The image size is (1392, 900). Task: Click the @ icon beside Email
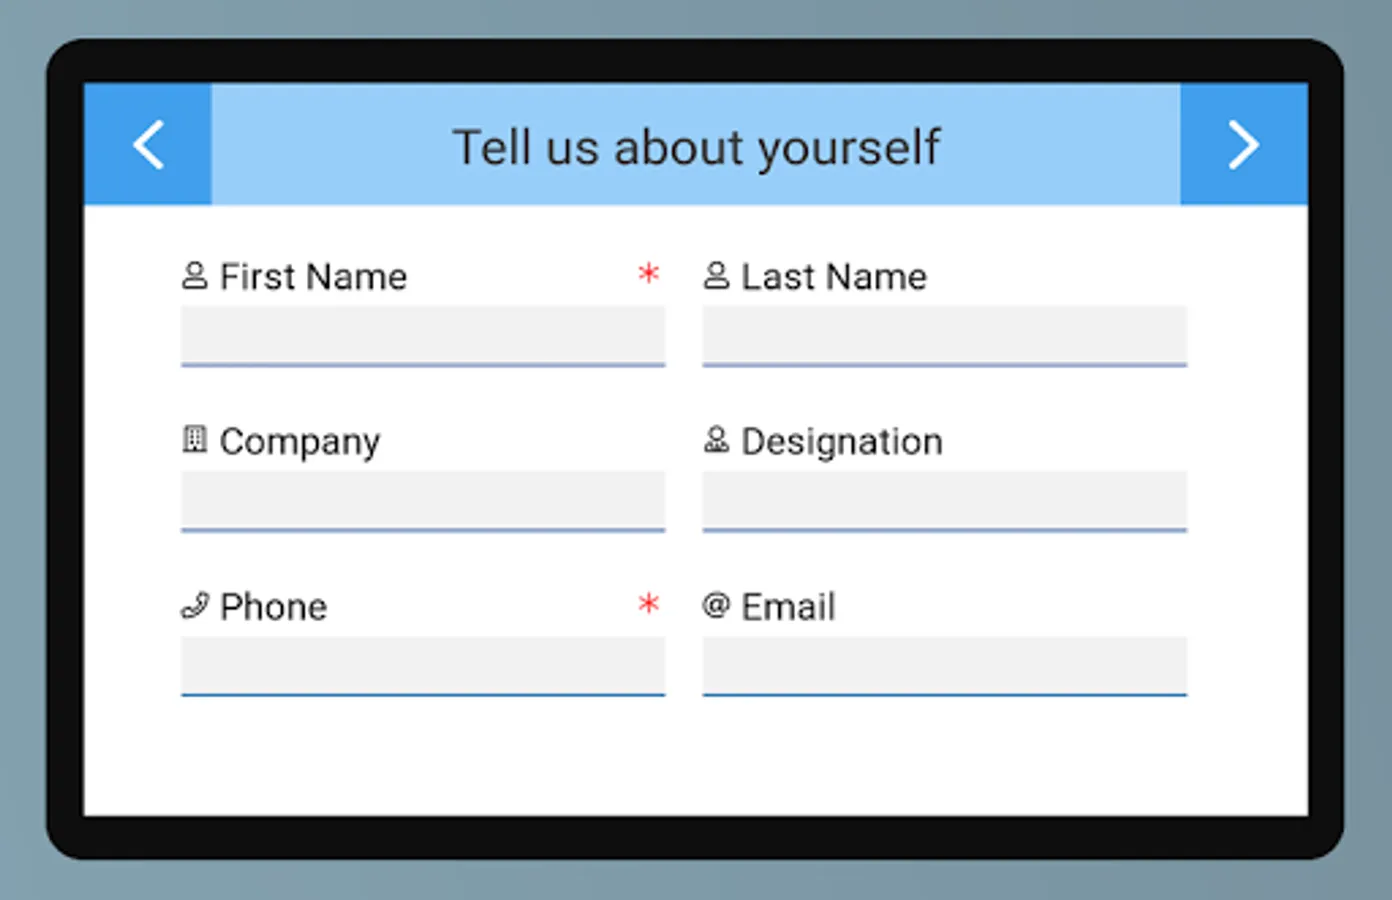716,605
